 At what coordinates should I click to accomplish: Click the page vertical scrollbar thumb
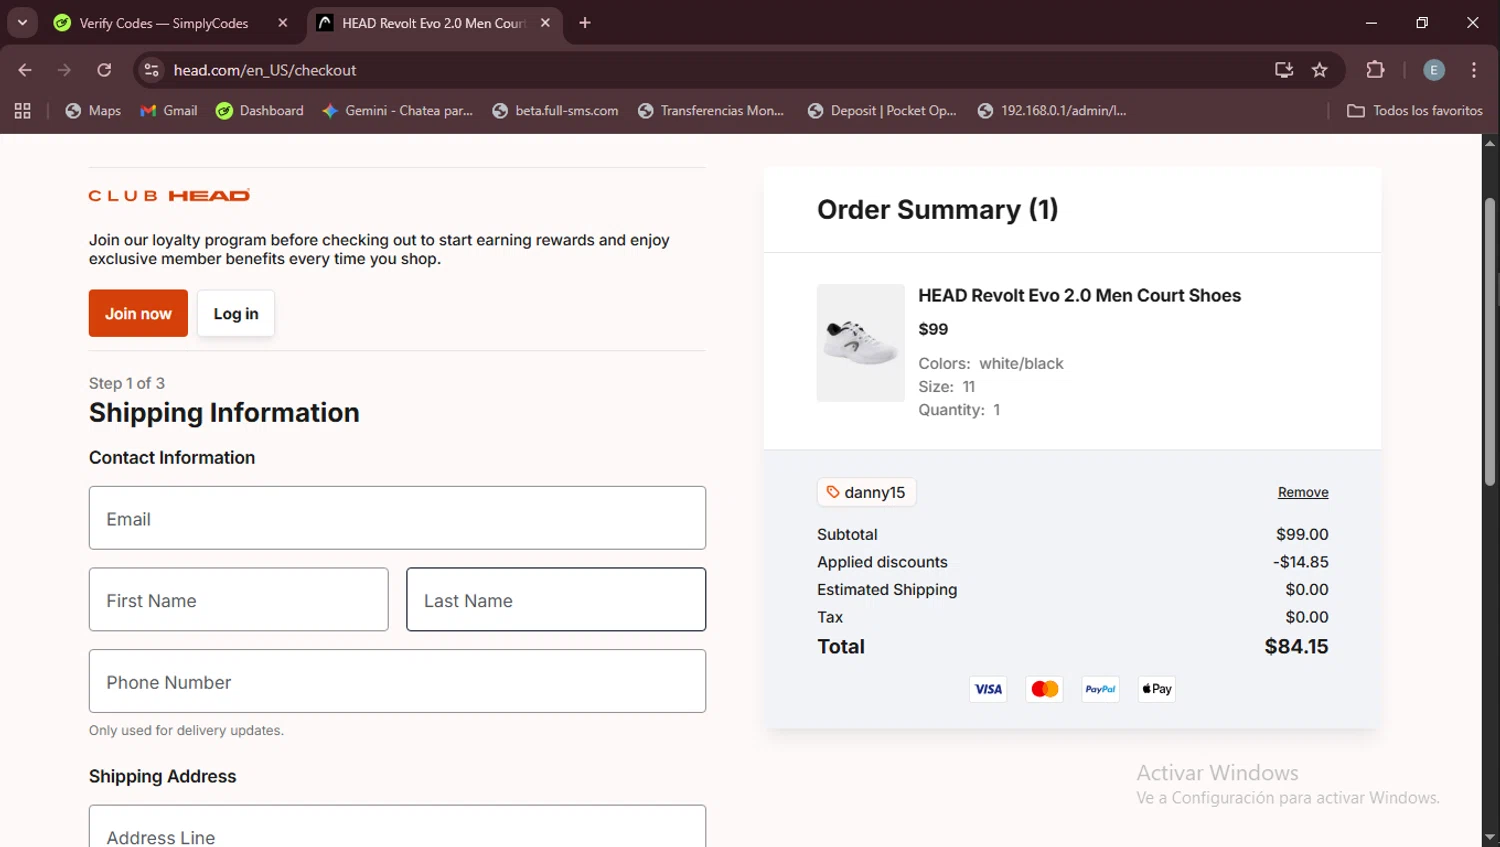[1490, 342]
